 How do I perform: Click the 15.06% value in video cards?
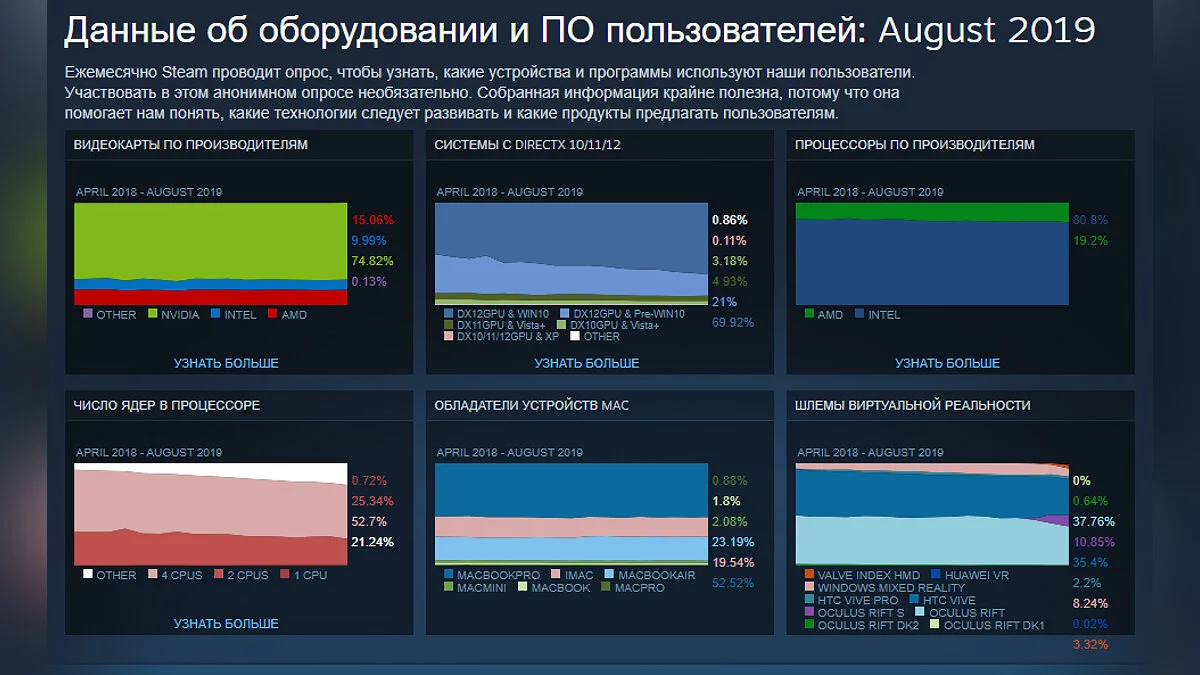372,219
